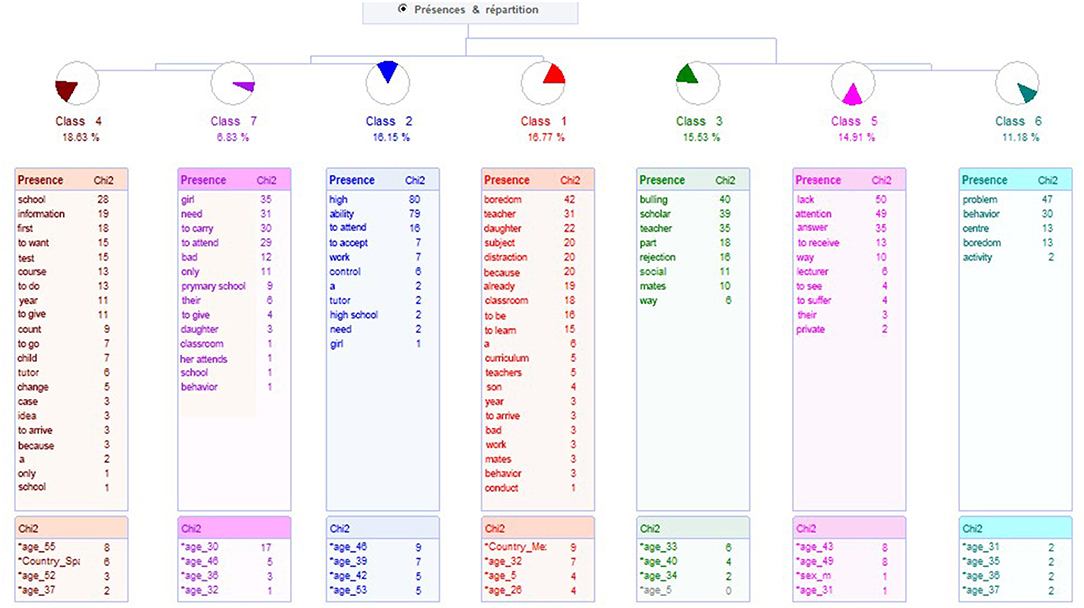Click the green Class 3 pie icon
Screen dimensions: 1084x608
click(698, 83)
